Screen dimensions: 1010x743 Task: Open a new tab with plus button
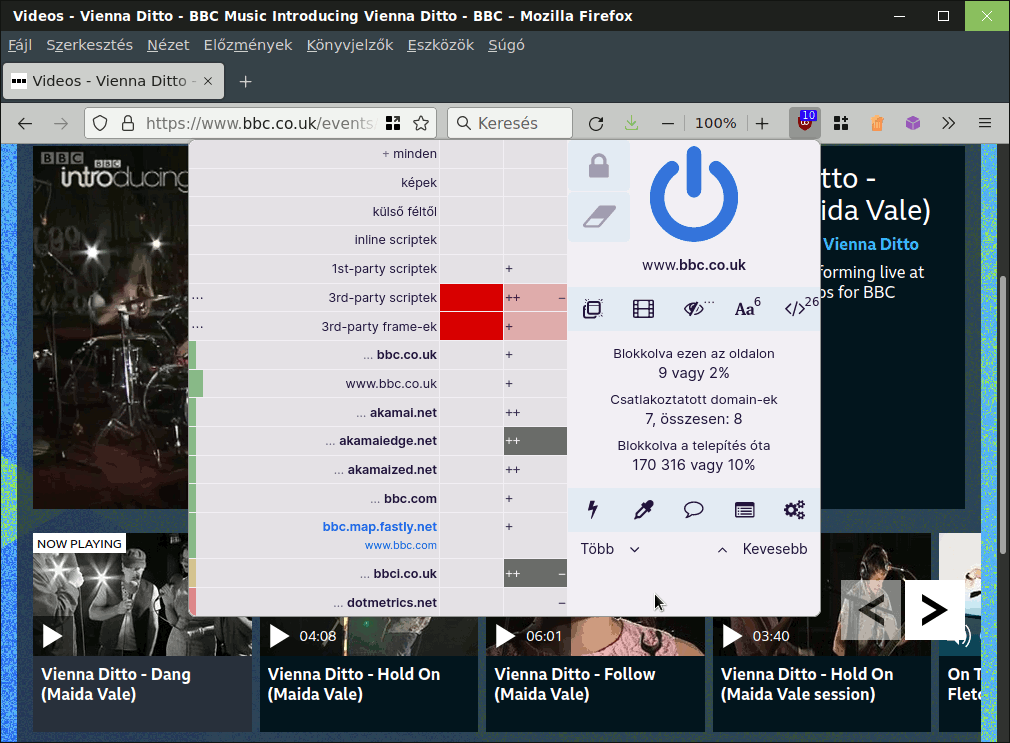(245, 82)
